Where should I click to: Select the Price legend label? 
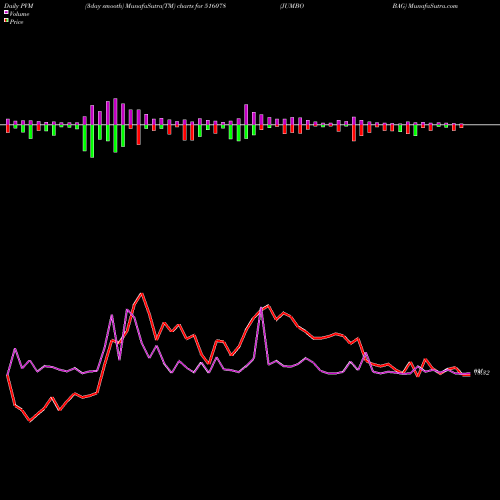(16, 22)
